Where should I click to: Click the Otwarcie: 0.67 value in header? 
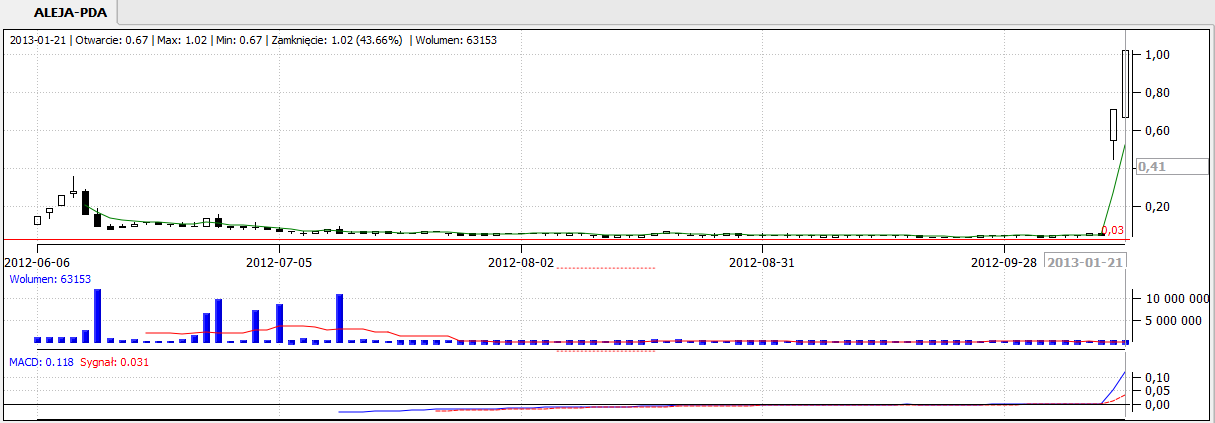click(x=112, y=40)
